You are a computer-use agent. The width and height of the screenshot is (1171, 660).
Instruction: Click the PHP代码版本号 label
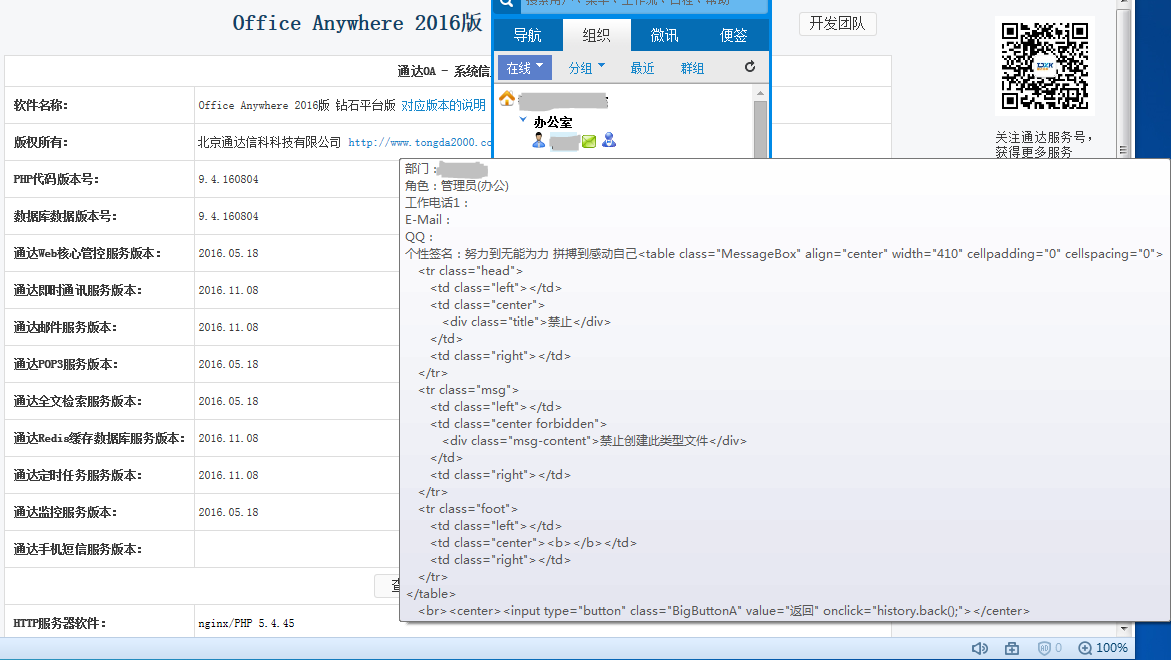pos(56,179)
